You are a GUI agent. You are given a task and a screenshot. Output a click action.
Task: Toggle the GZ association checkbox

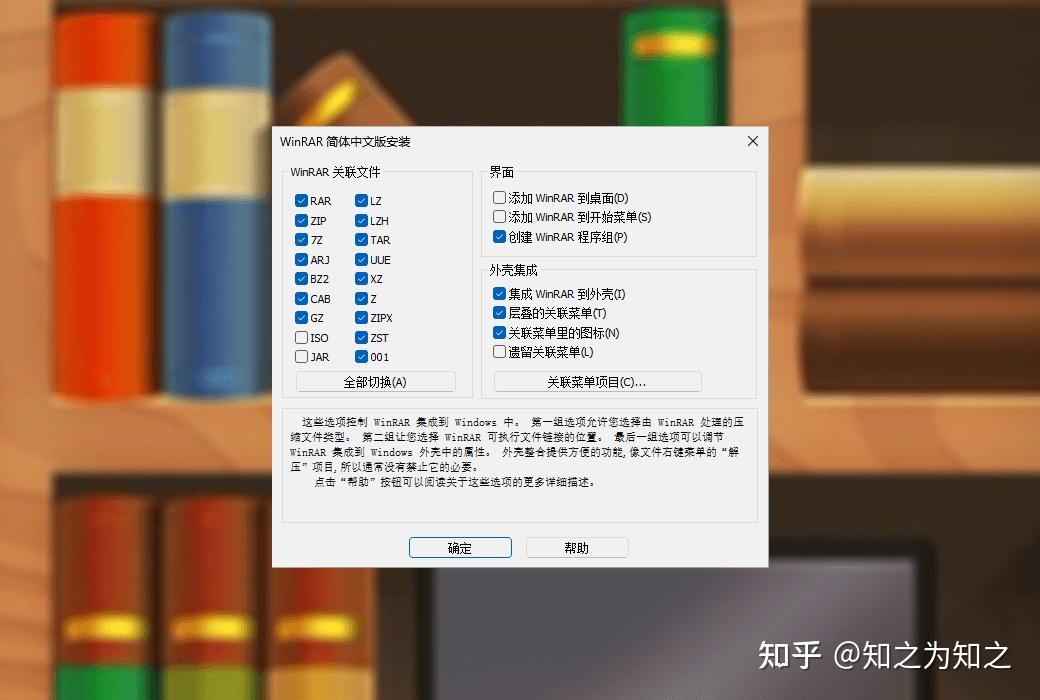pos(301,318)
